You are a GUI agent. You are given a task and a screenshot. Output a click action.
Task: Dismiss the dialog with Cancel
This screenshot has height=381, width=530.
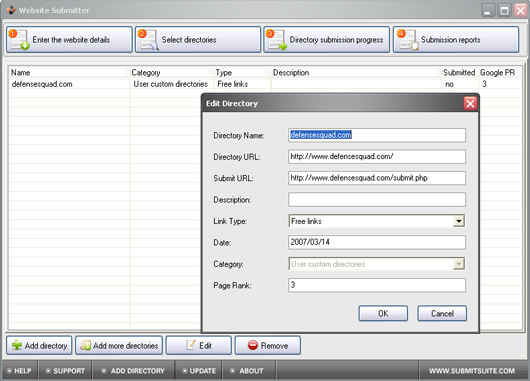coord(442,313)
